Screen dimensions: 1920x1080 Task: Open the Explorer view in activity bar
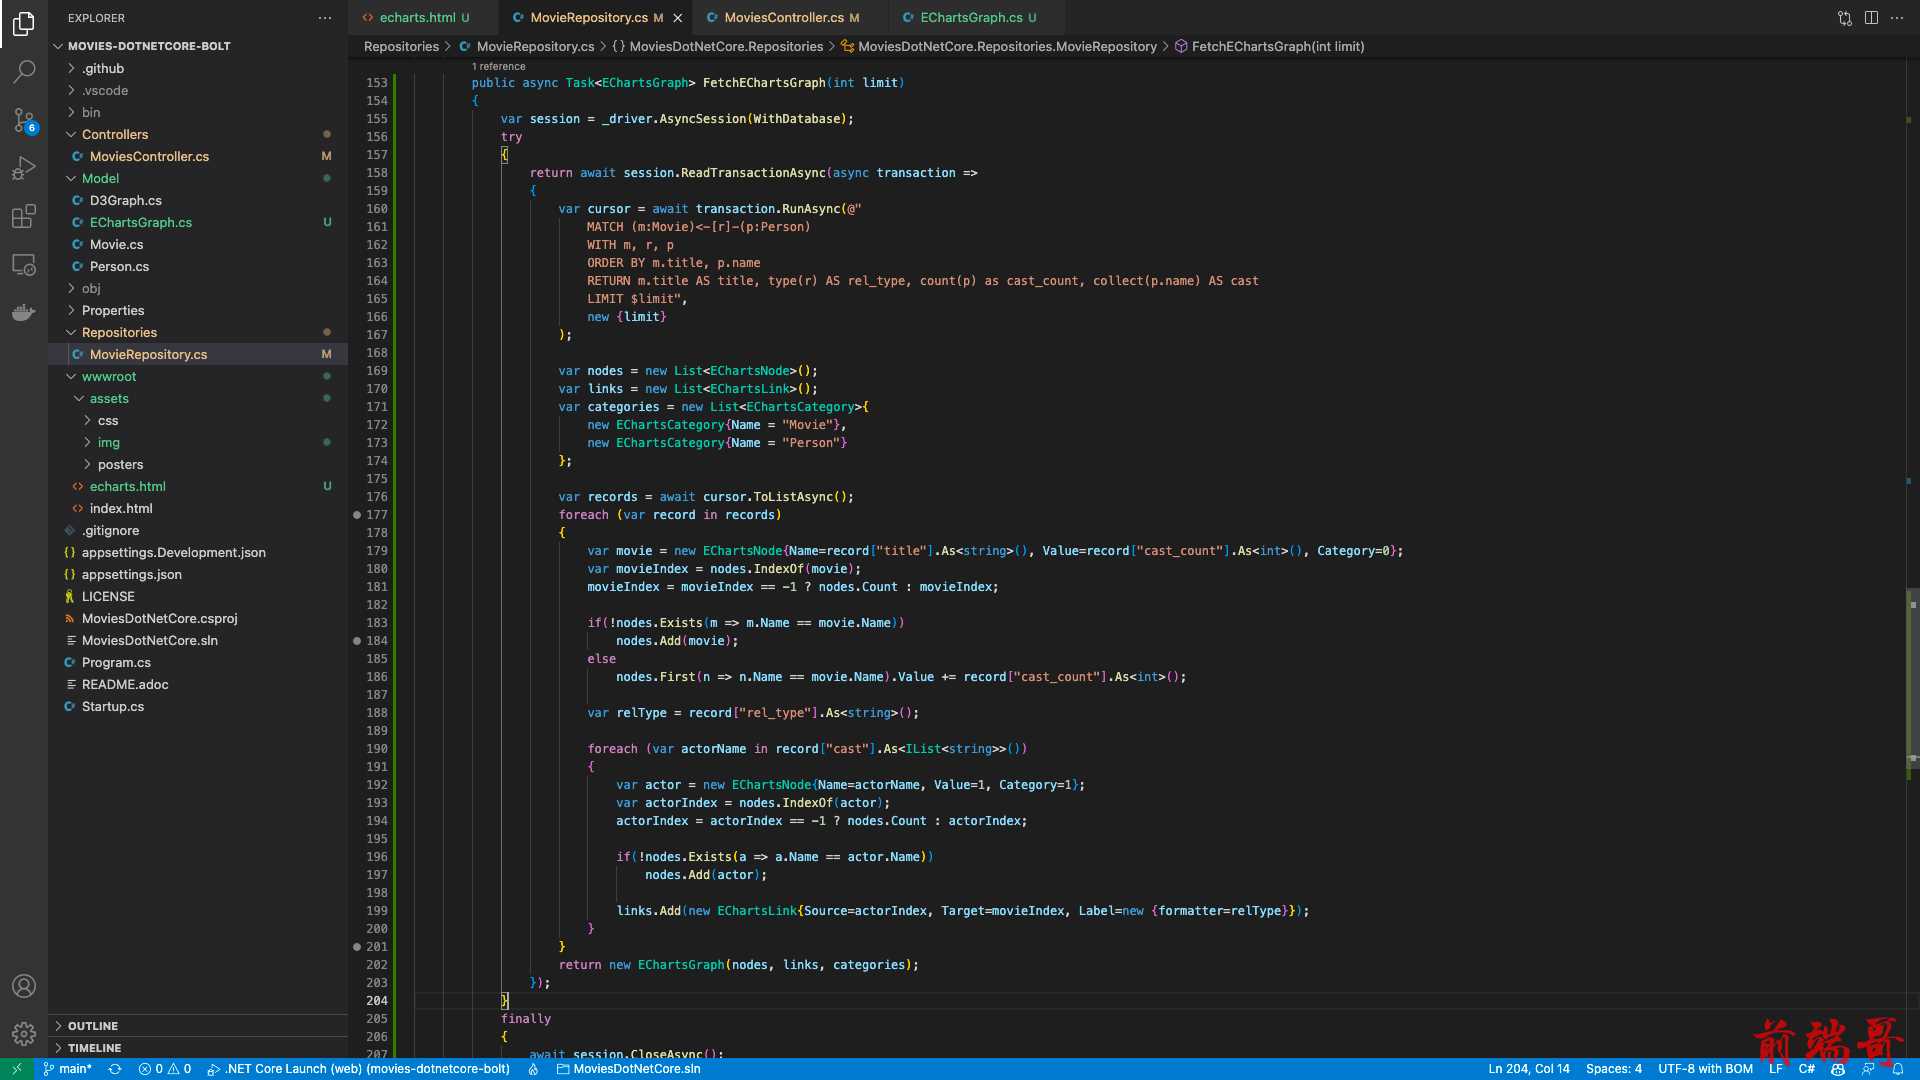[24, 23]
